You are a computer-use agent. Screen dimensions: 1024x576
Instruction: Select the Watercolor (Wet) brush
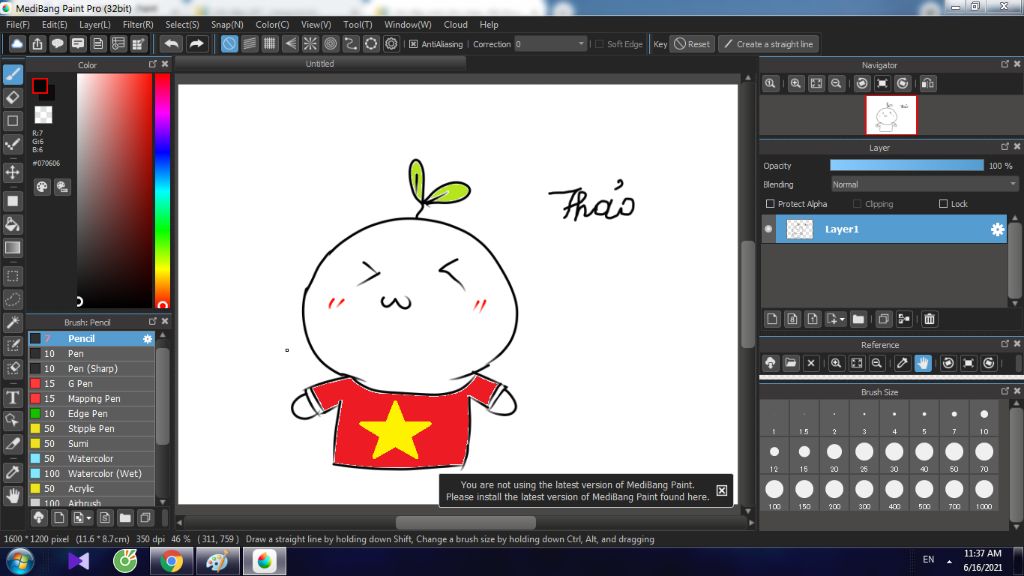91,473
